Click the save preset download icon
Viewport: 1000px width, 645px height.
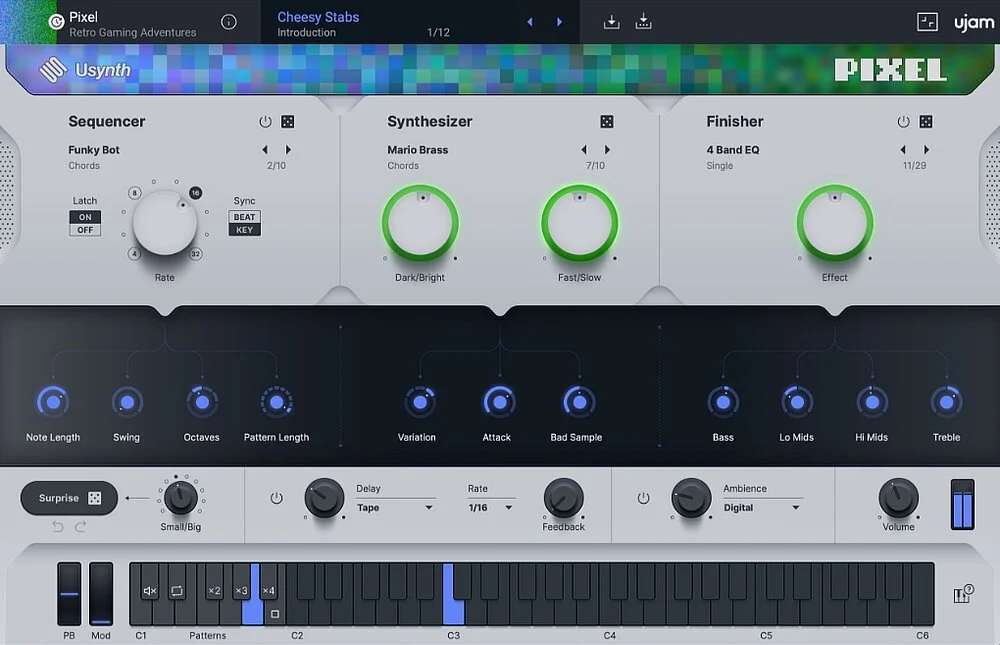click(x=612, y=22)
